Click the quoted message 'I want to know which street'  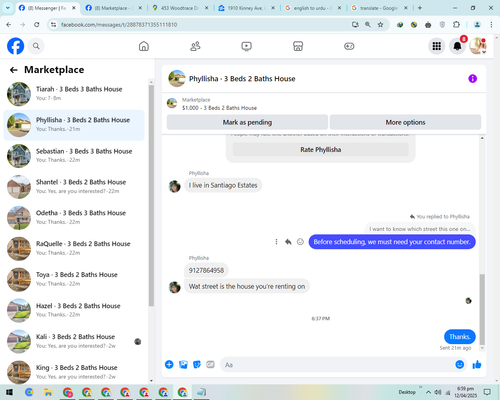tap(420, 229)
